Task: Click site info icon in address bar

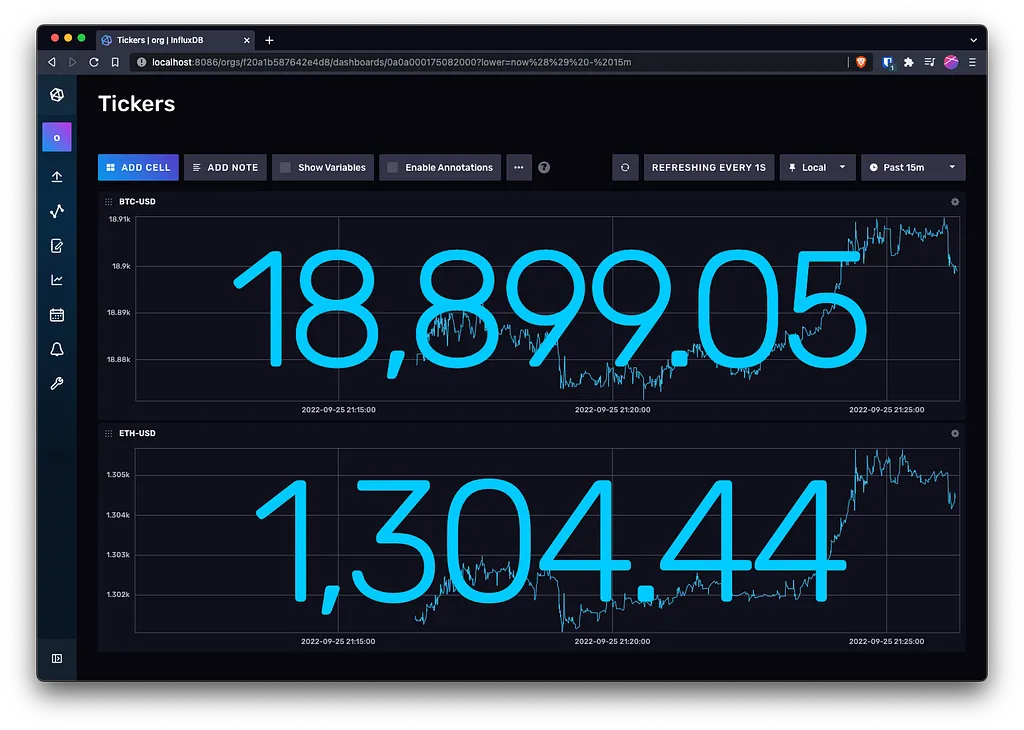Action: click(141, 62)
